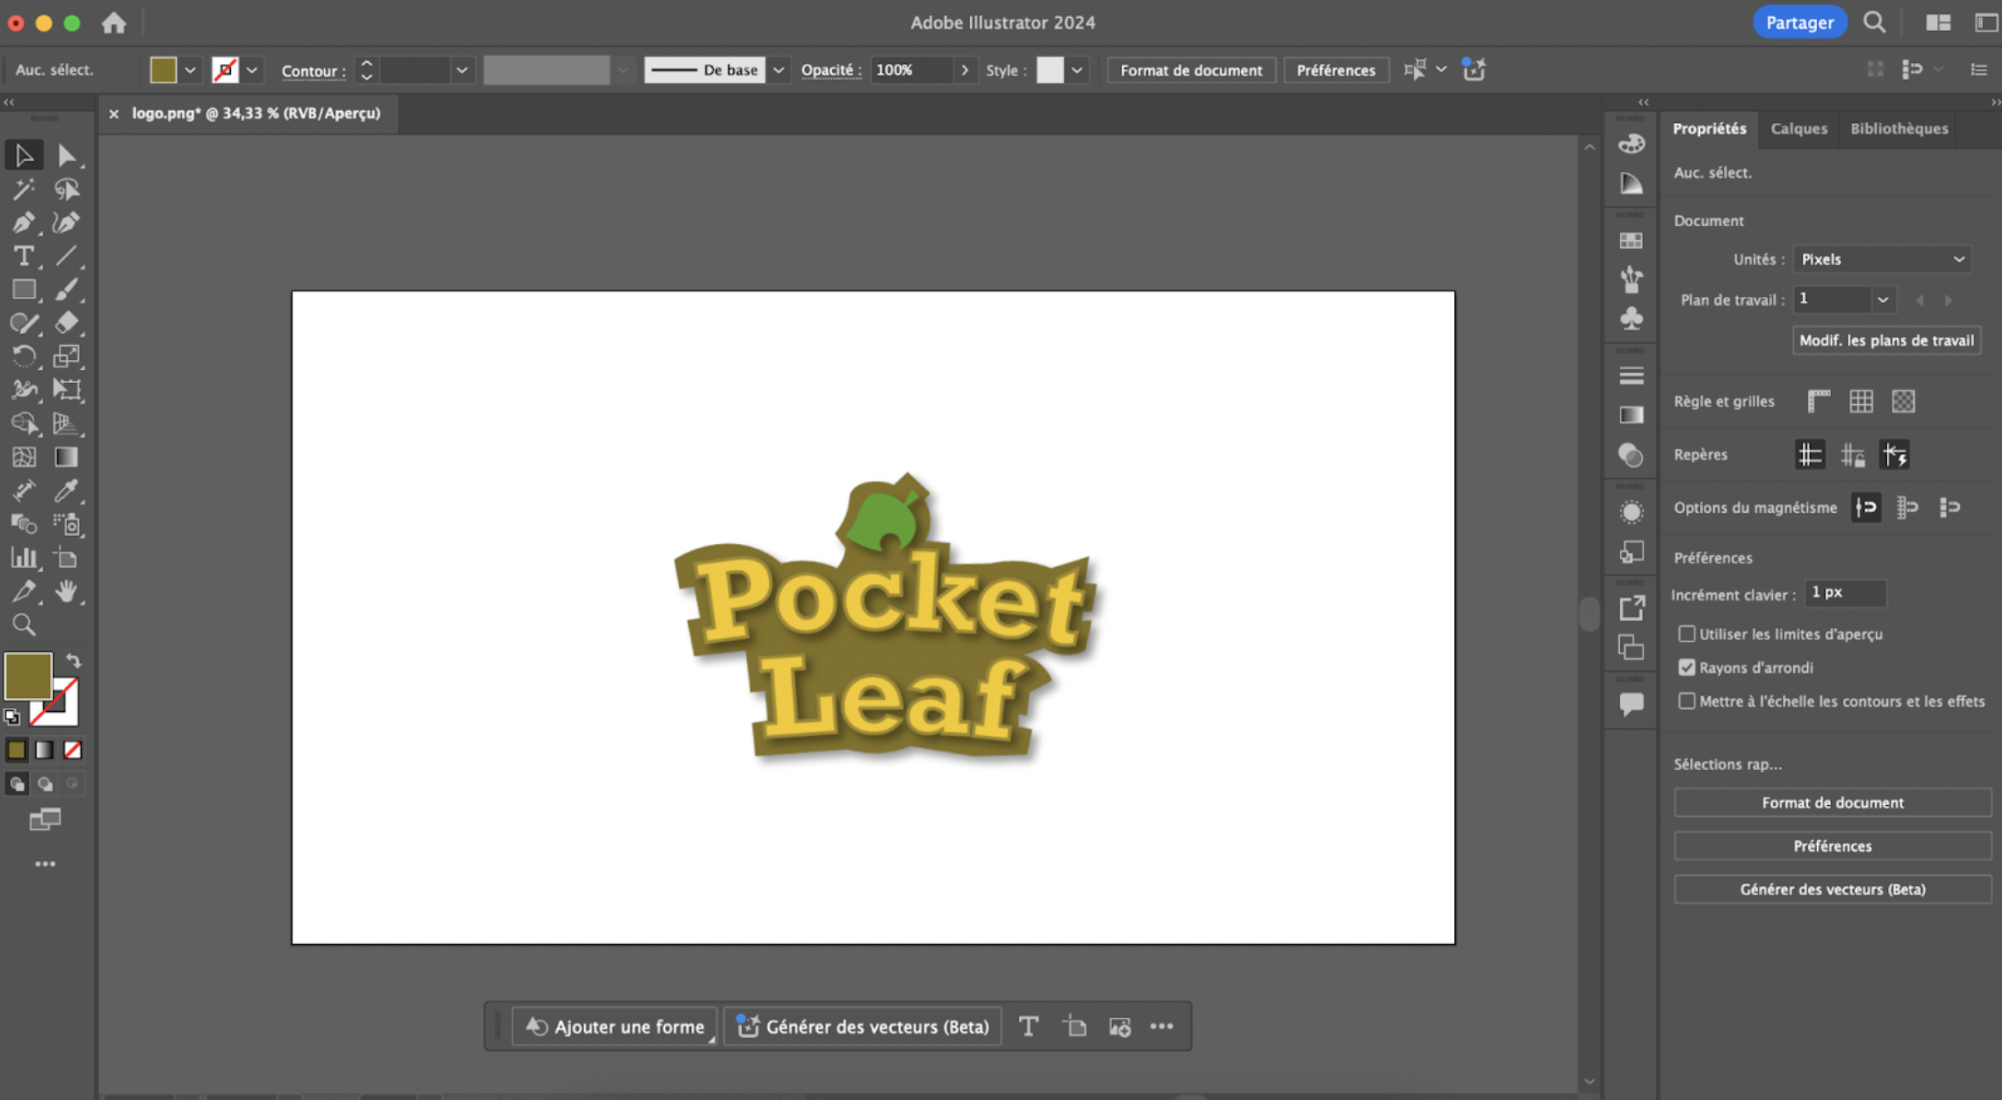
Task: Click Contour stepper arrows
Action: (x=366, y=70)
